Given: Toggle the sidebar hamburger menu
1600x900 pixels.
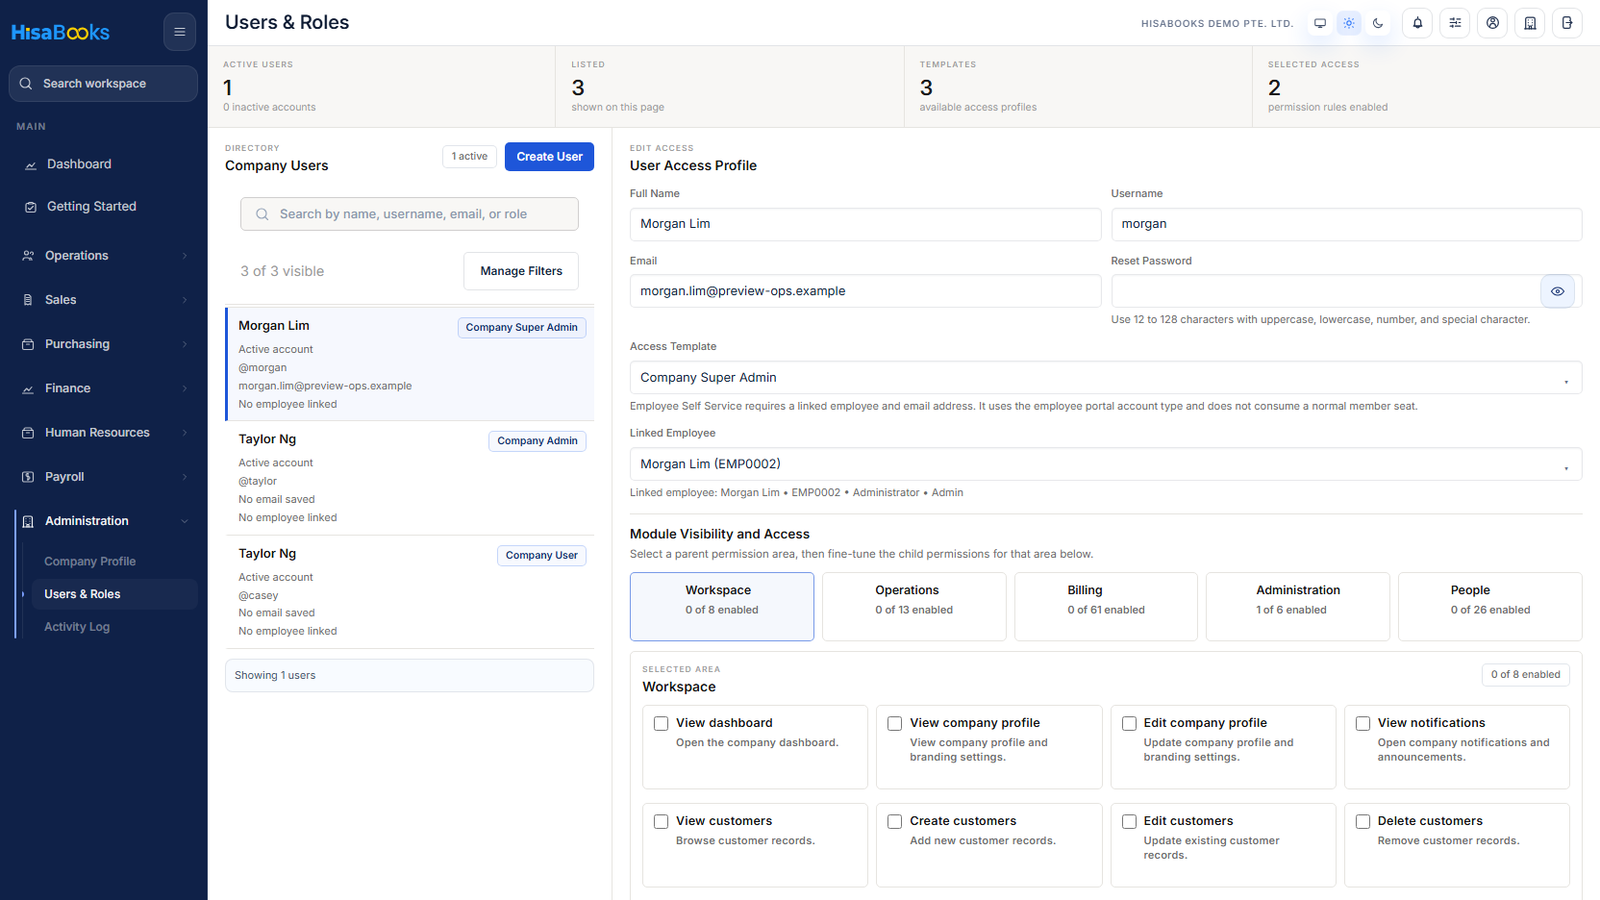Looking at the screenshot, I should pos(179,32).
